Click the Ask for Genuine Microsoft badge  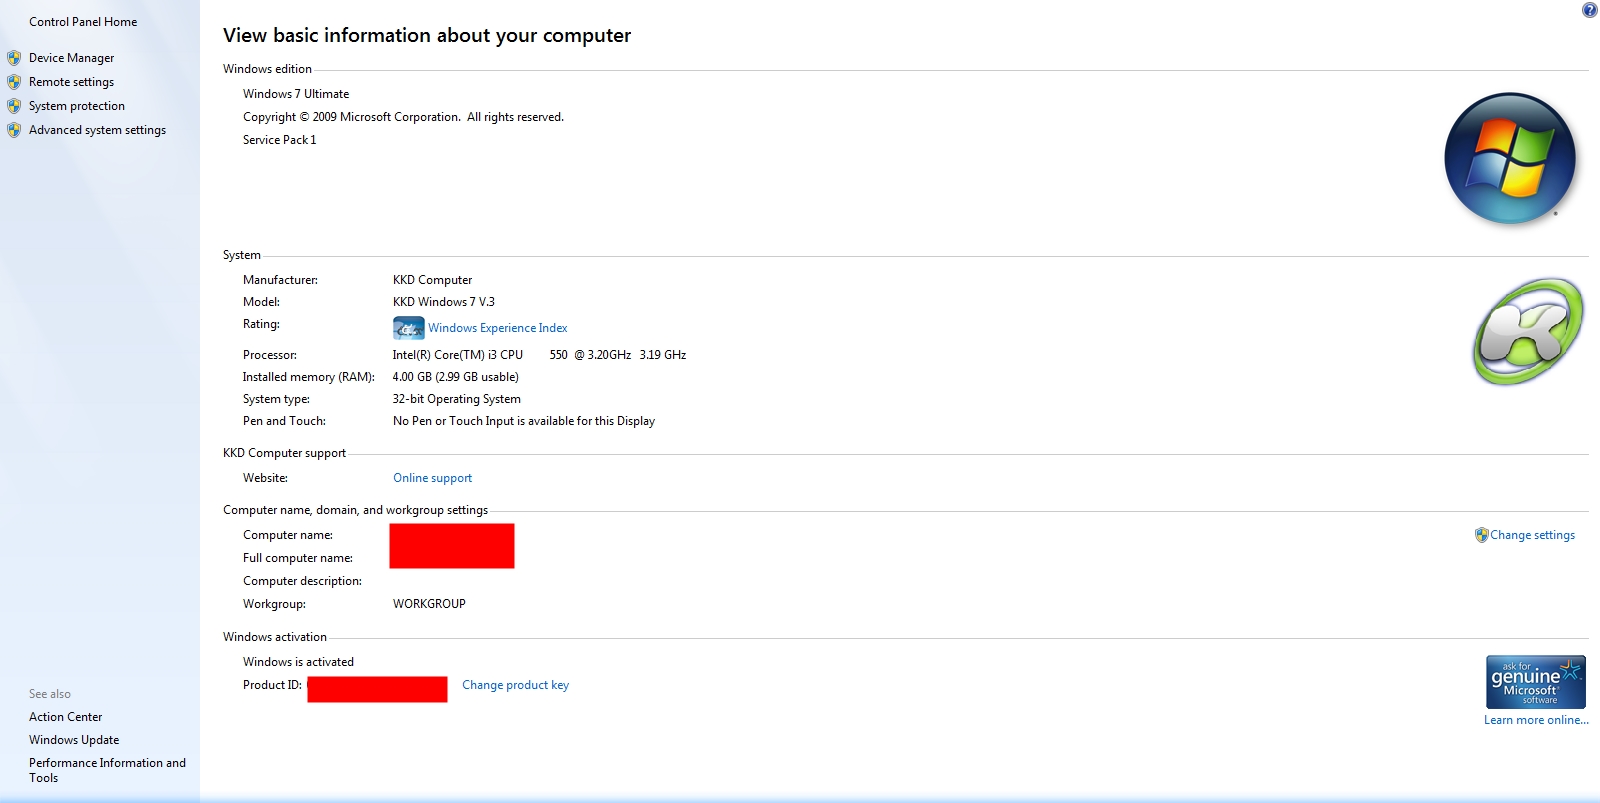(1536, 682)
